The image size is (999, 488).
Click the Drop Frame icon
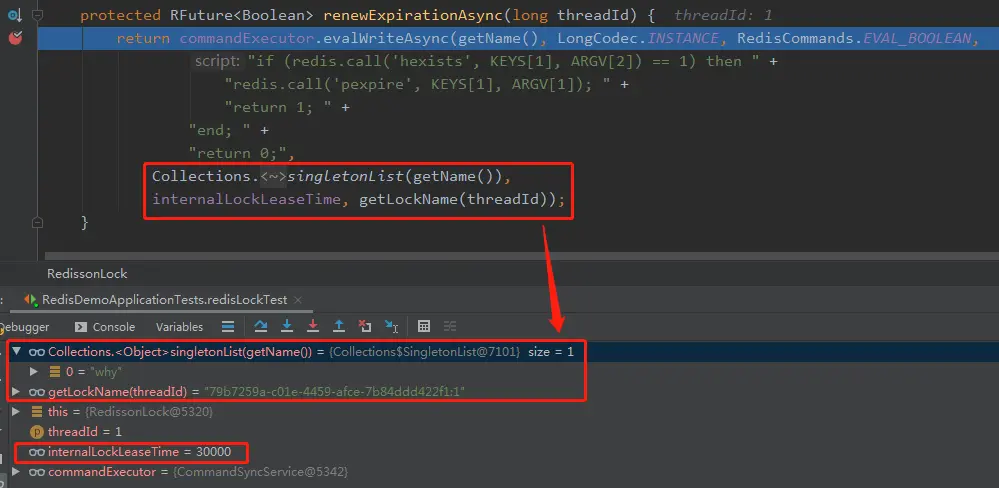(x=365, y=326)
